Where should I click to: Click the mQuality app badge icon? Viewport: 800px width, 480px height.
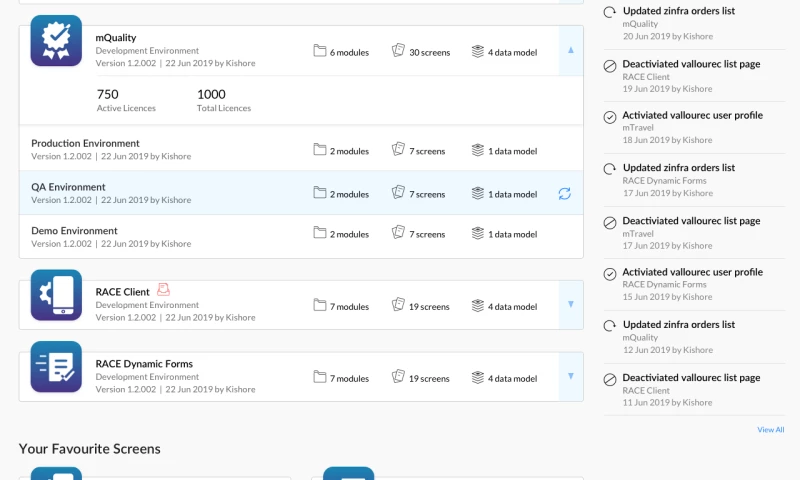[x=56, y=41]
